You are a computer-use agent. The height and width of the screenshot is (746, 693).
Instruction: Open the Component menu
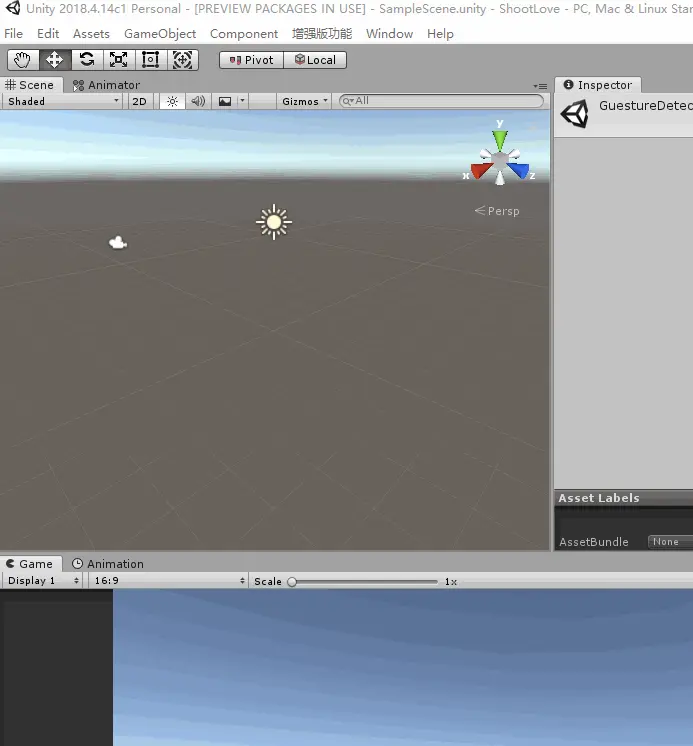244,34
